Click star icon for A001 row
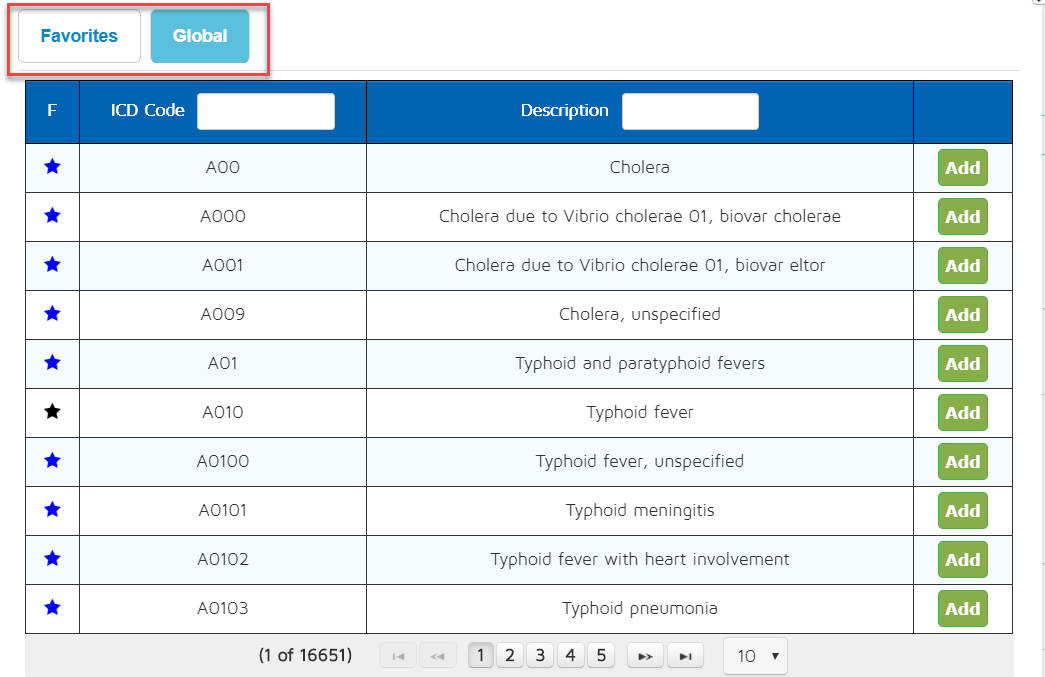 pos(52,265)
